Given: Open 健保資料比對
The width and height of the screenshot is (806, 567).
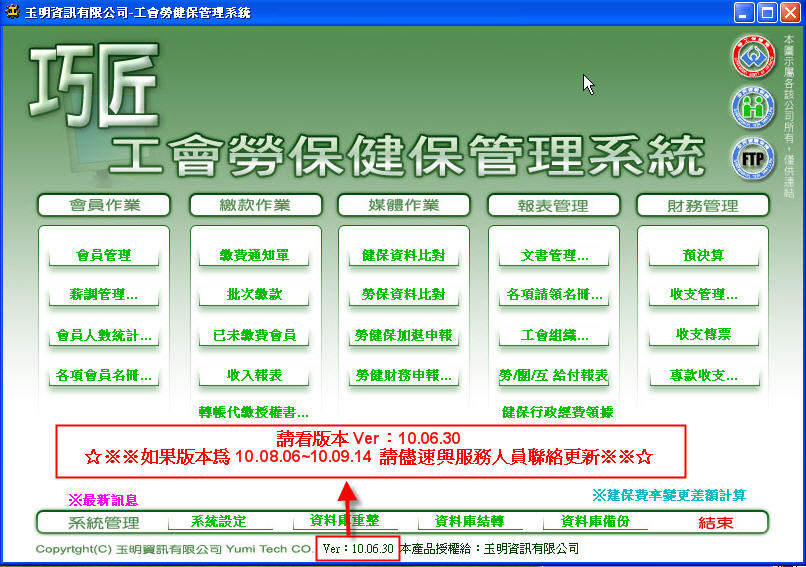Looking at the screenshot, I should [404, 255].
